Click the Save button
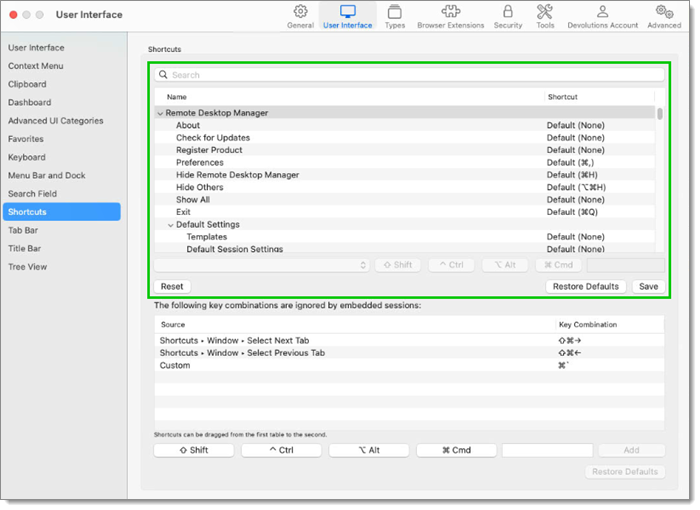The height and width of the screenshot is (510, 700). [x=648, y=287]
